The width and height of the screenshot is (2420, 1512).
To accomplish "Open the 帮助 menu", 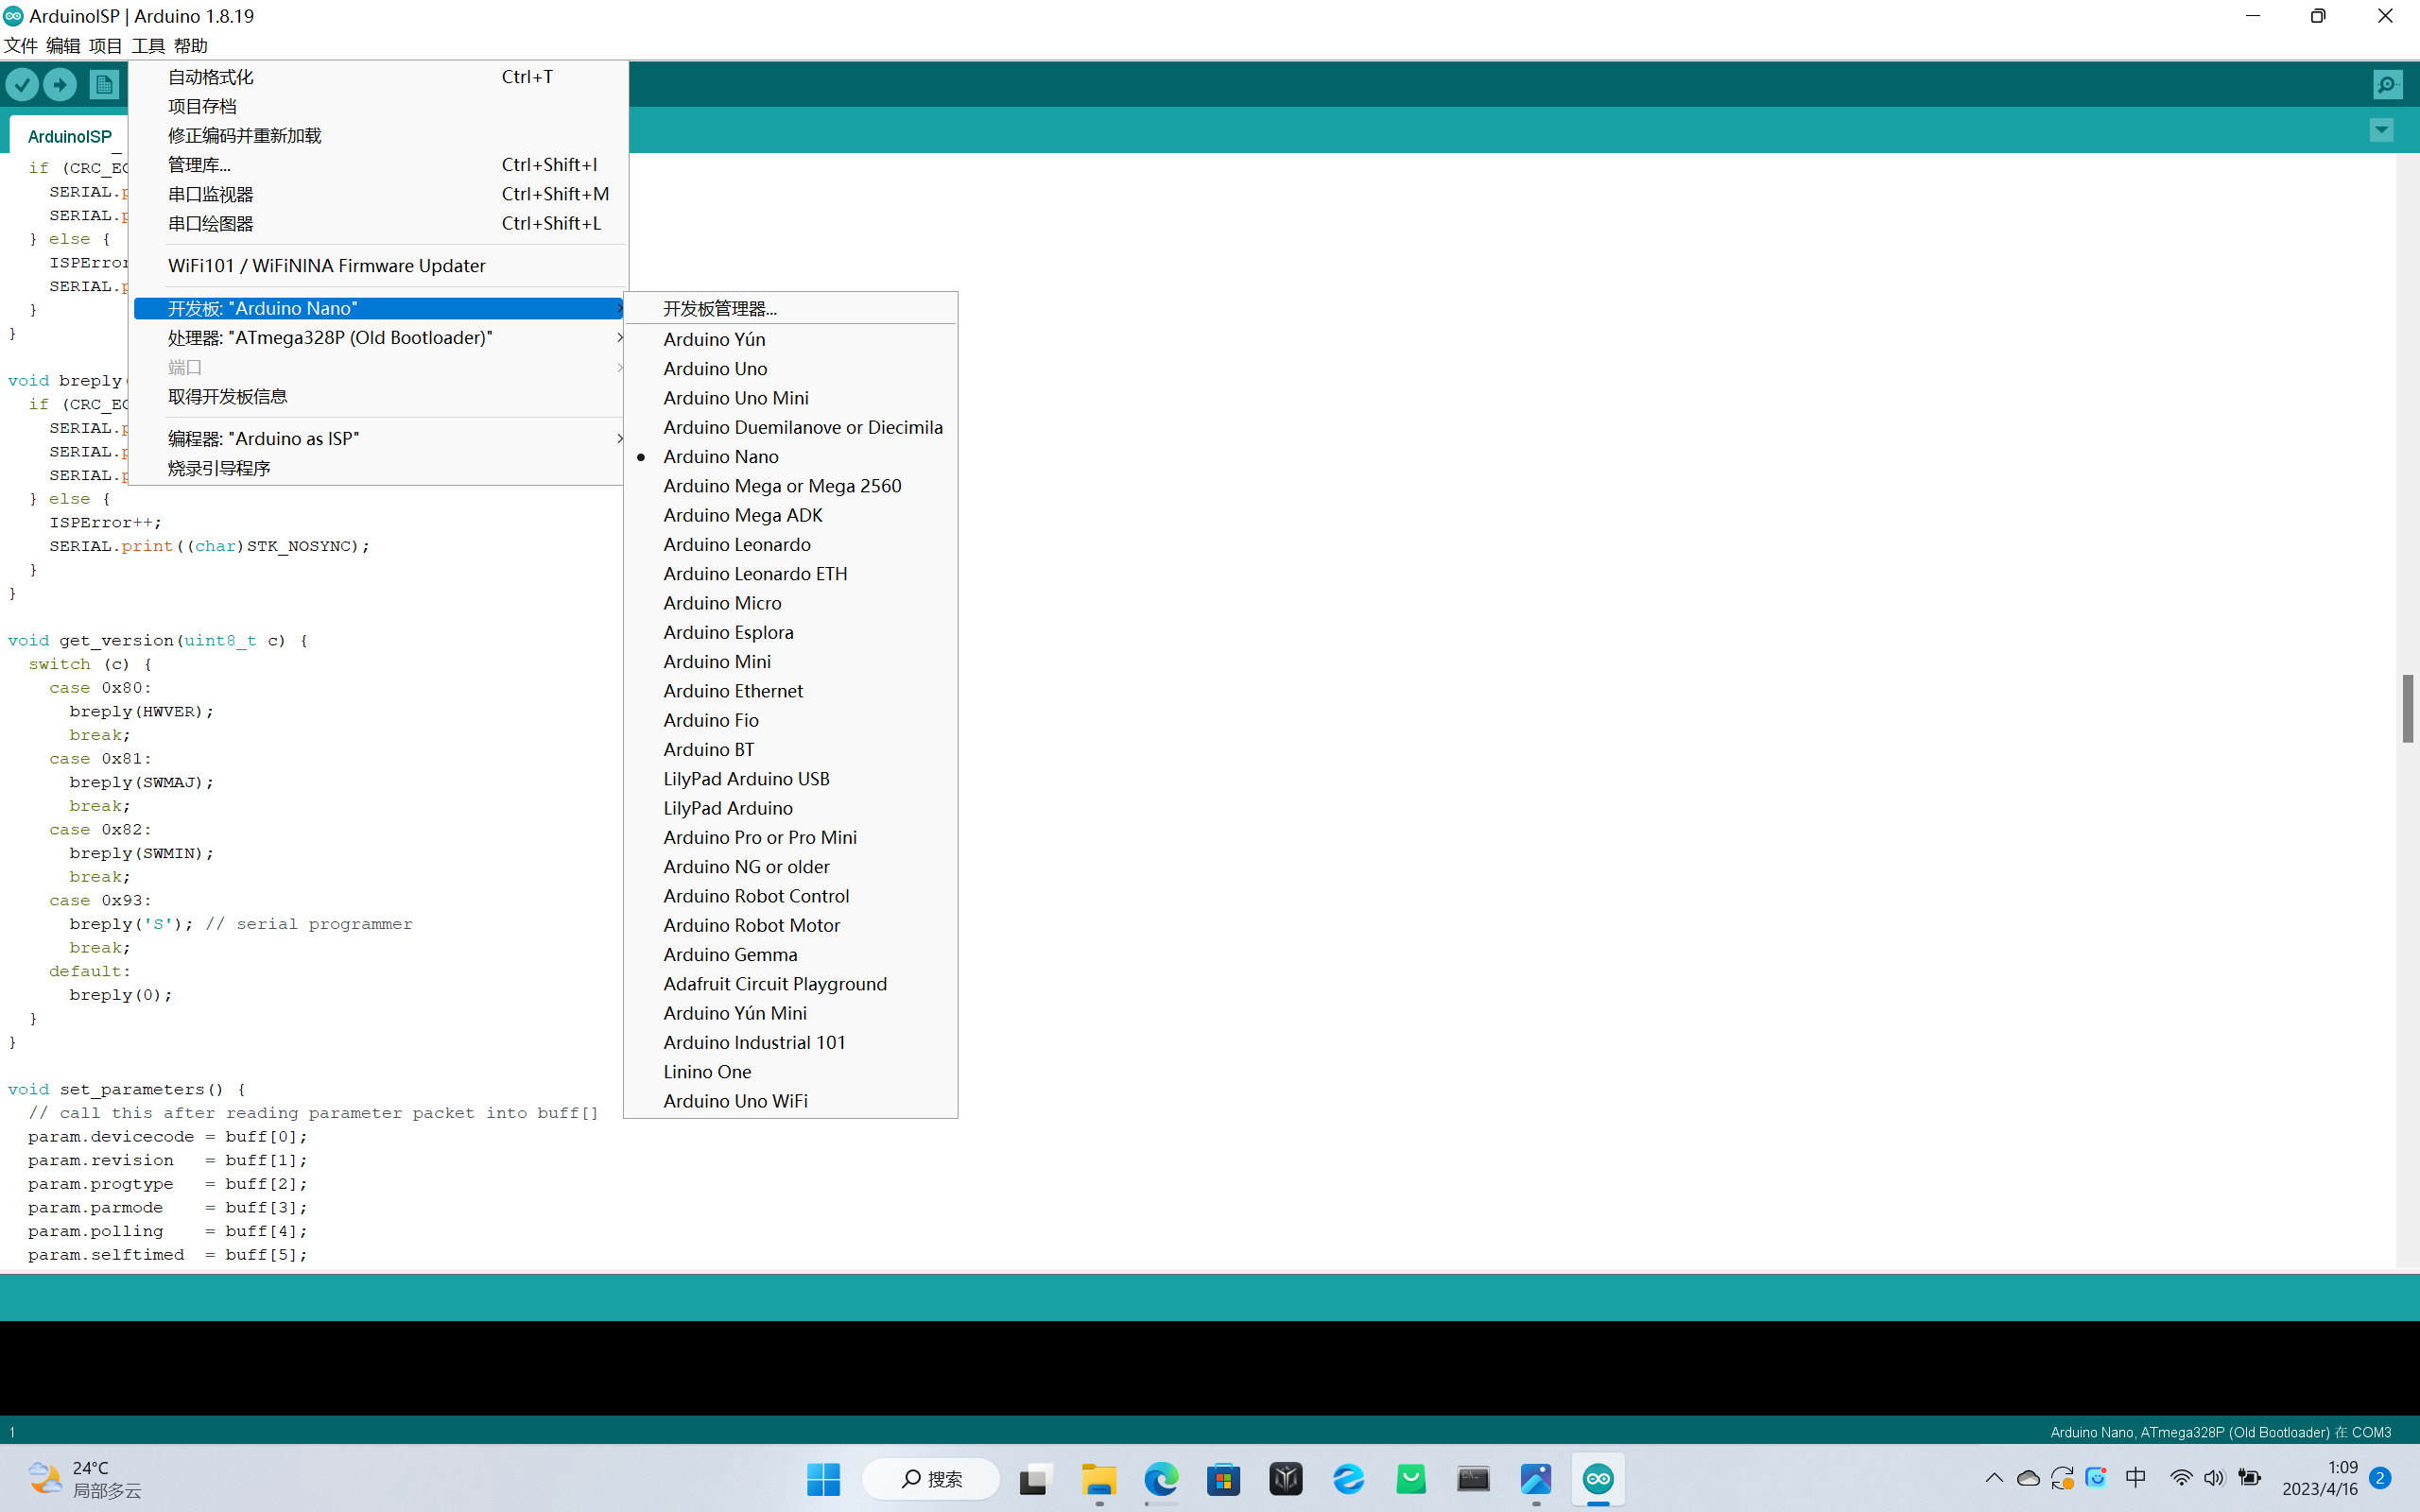I will click(x=190, y=45).
